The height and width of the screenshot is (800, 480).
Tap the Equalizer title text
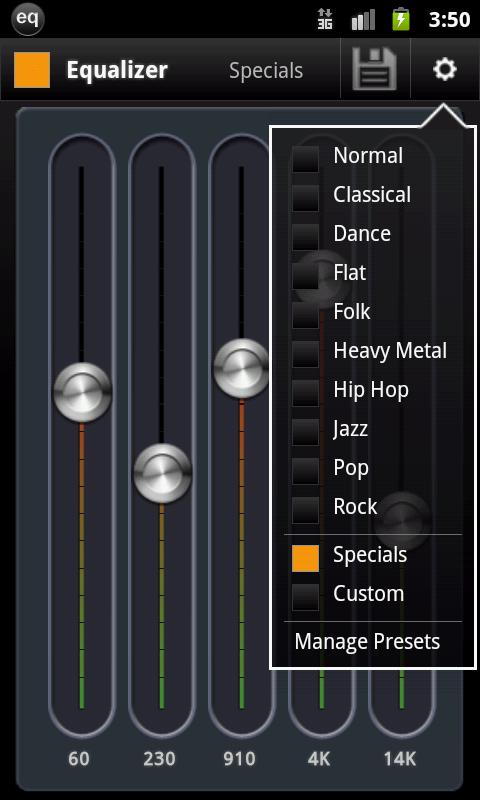coord(117,70)
